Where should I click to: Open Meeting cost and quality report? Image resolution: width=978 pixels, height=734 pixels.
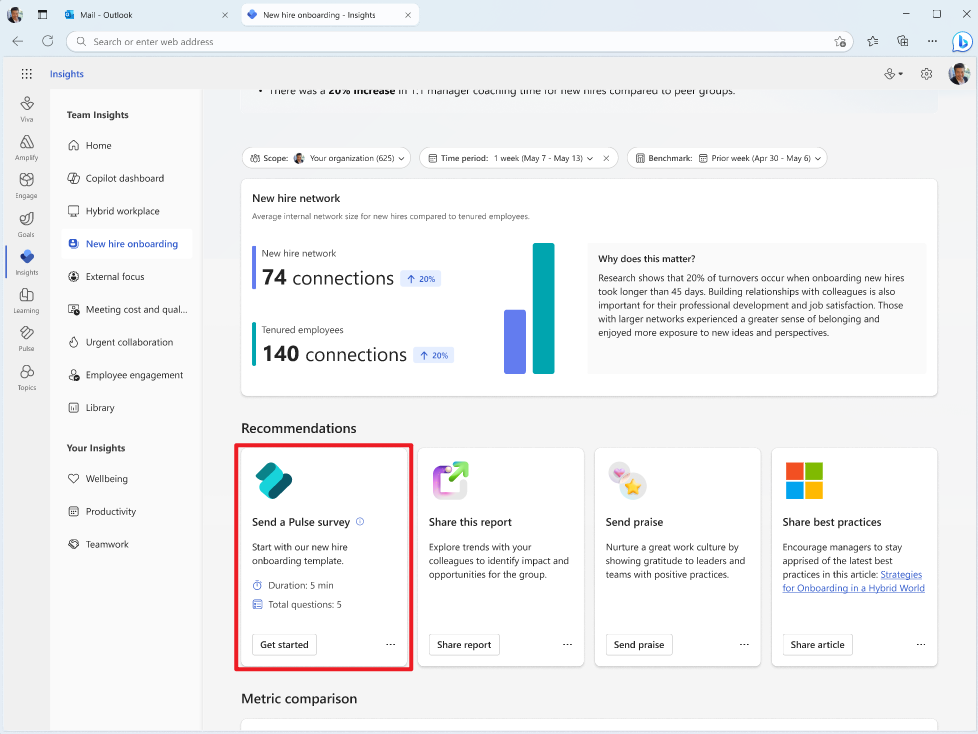[x=127, y=309]
